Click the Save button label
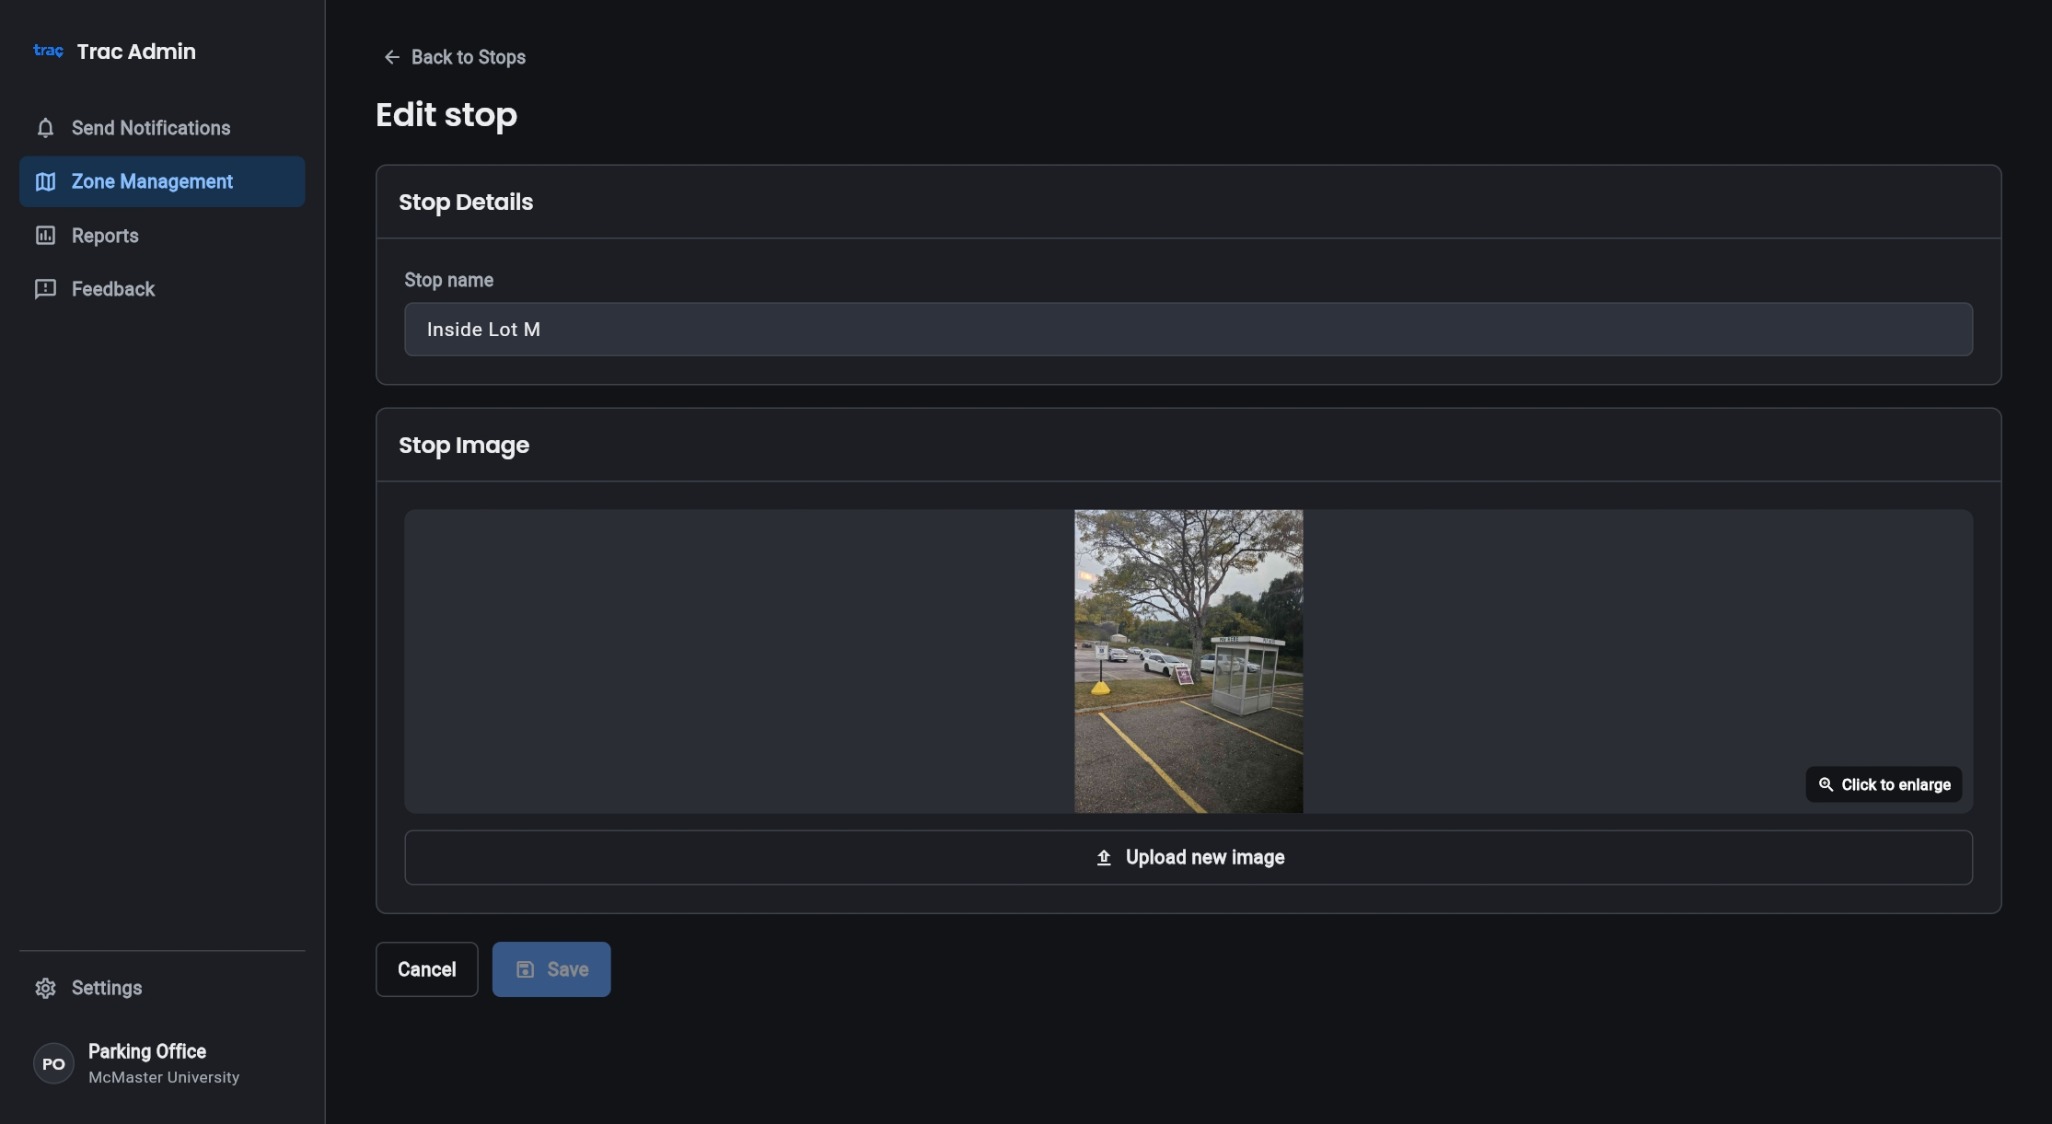The image size is (2052, 1124). [x=568, y=970]
